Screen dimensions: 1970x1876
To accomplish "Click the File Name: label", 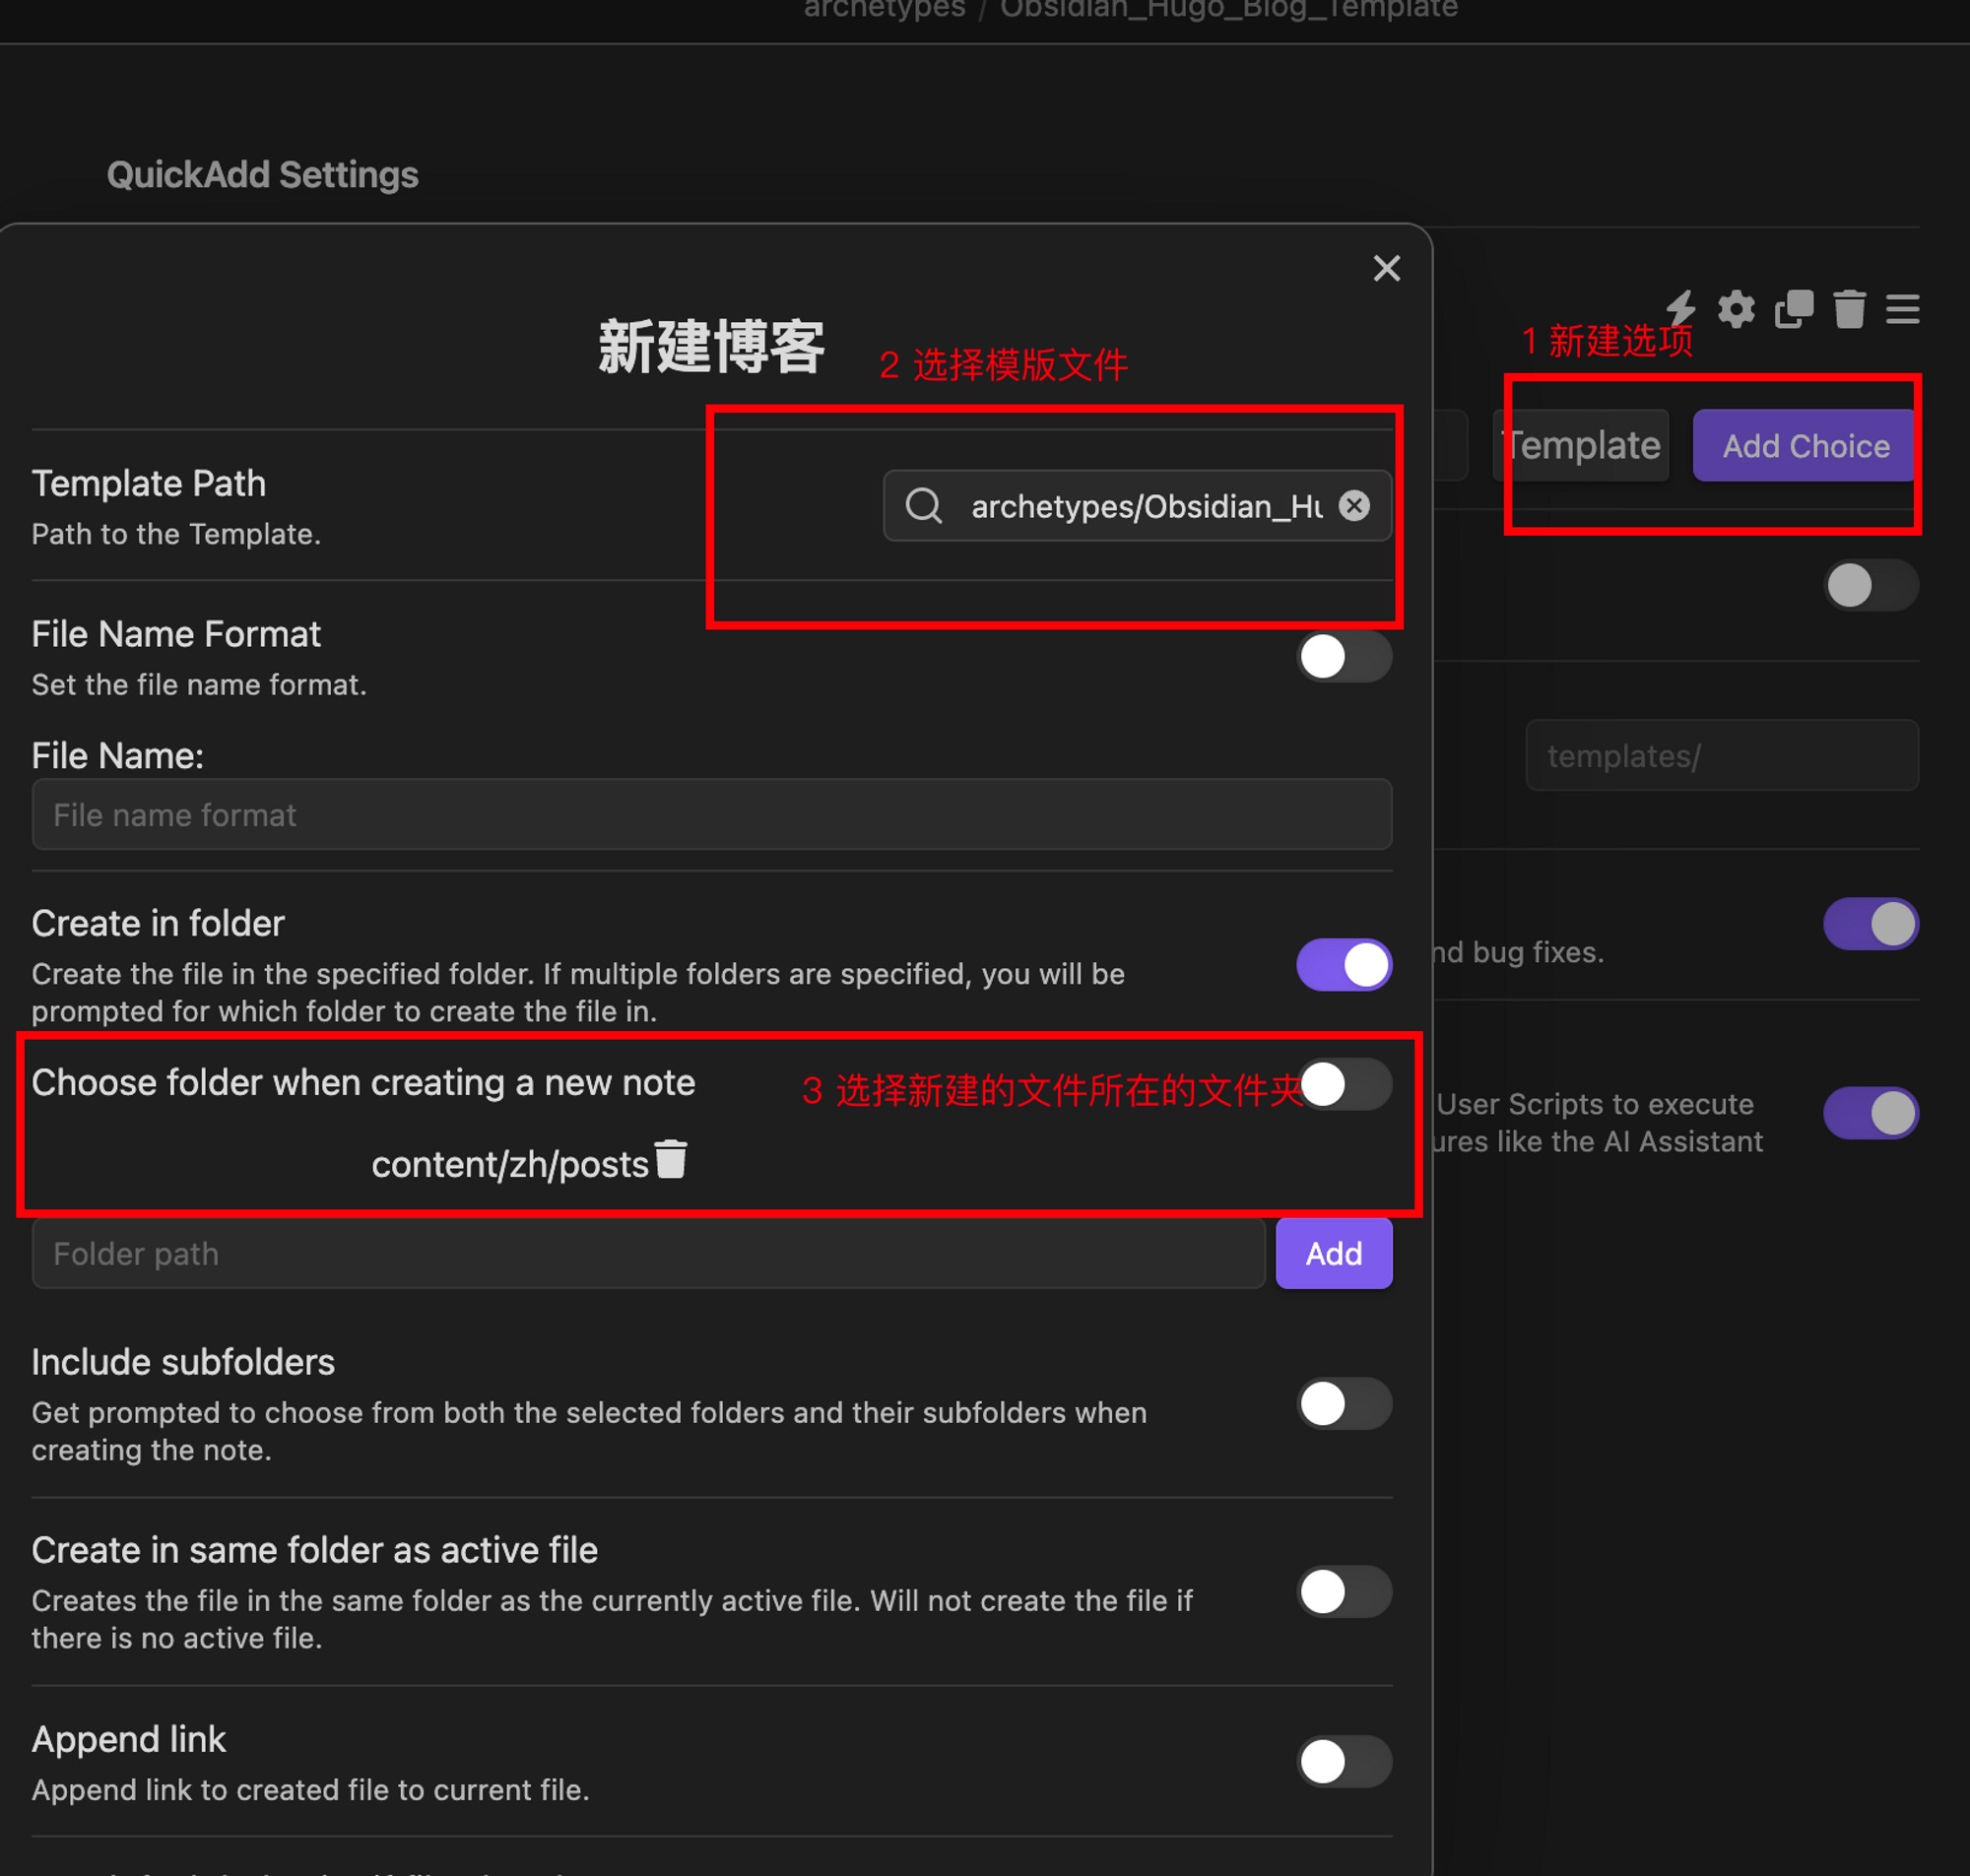I will 118,756.
